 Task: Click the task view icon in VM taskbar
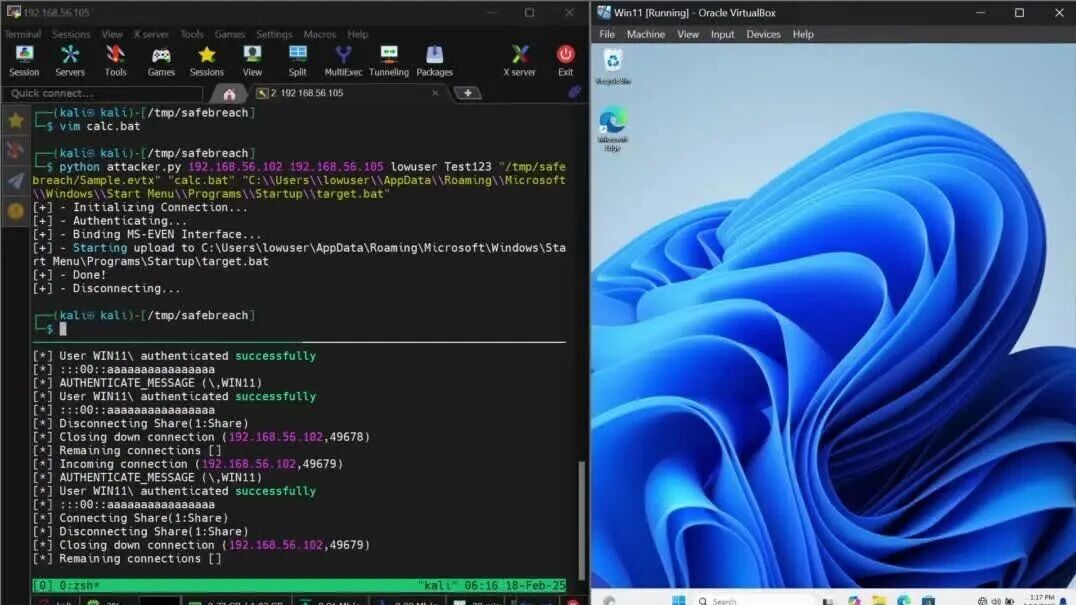tap(828, 601)
